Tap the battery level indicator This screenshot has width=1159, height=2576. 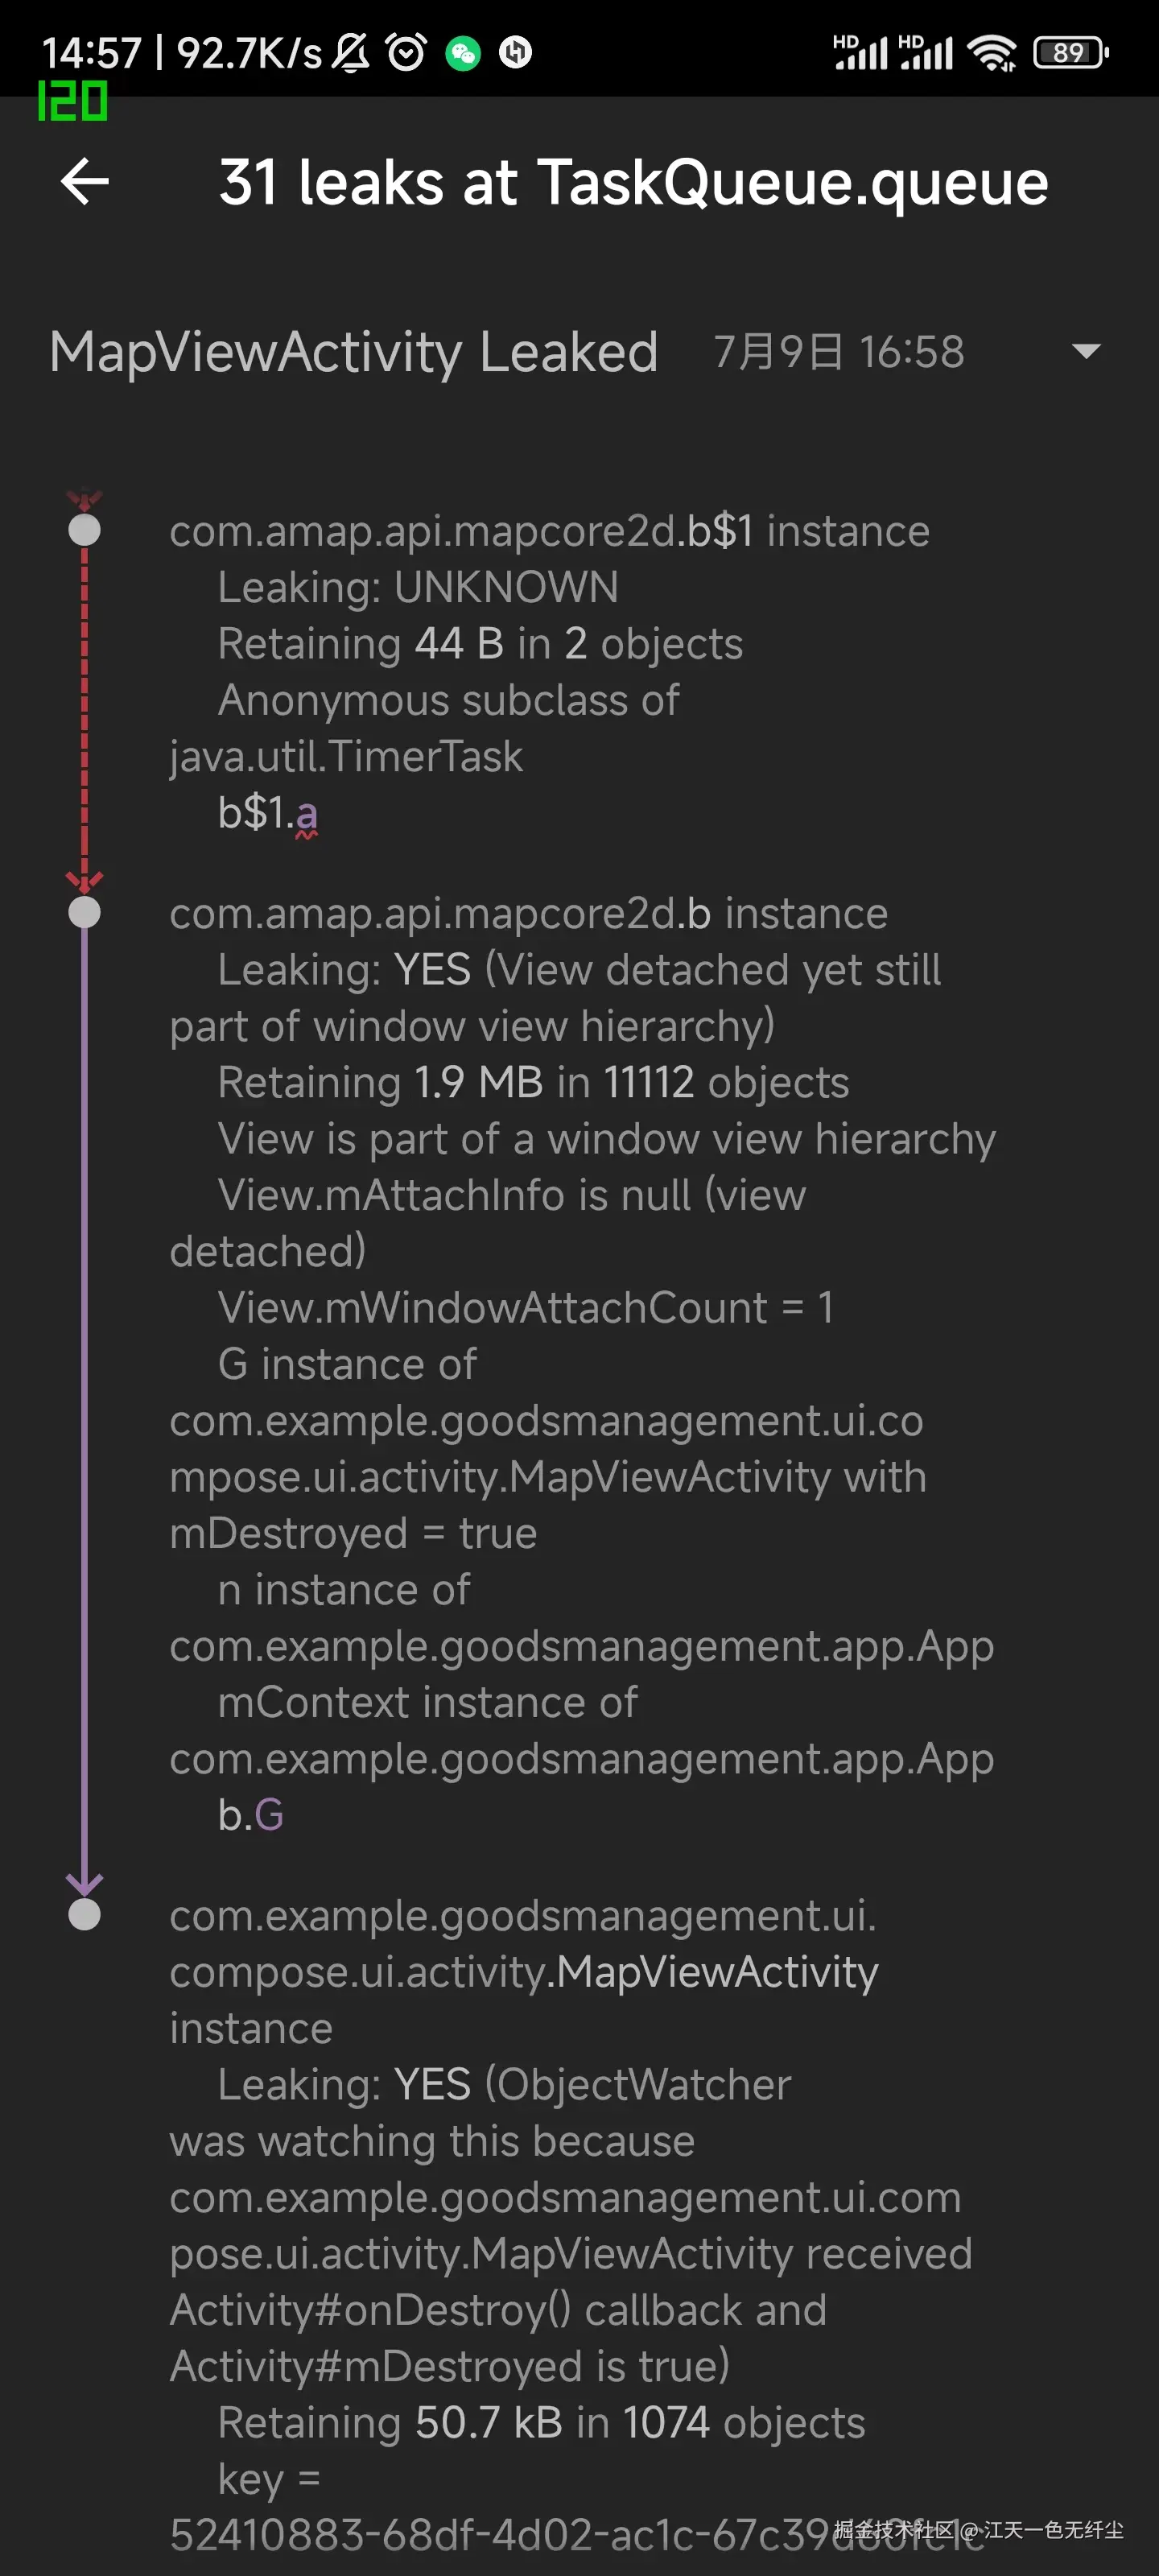click(x=1070, y=52)
